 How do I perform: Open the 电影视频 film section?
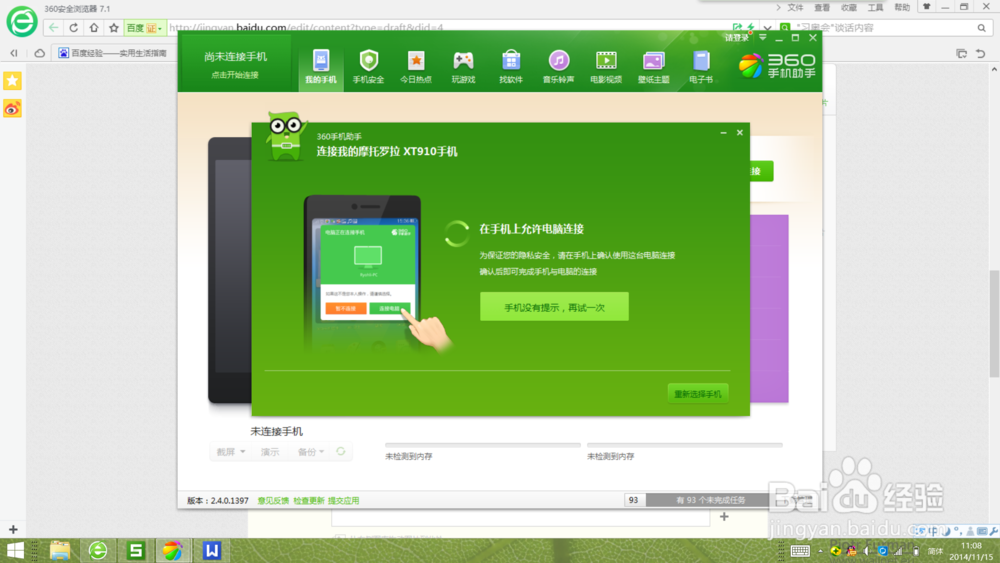point(606,66)
